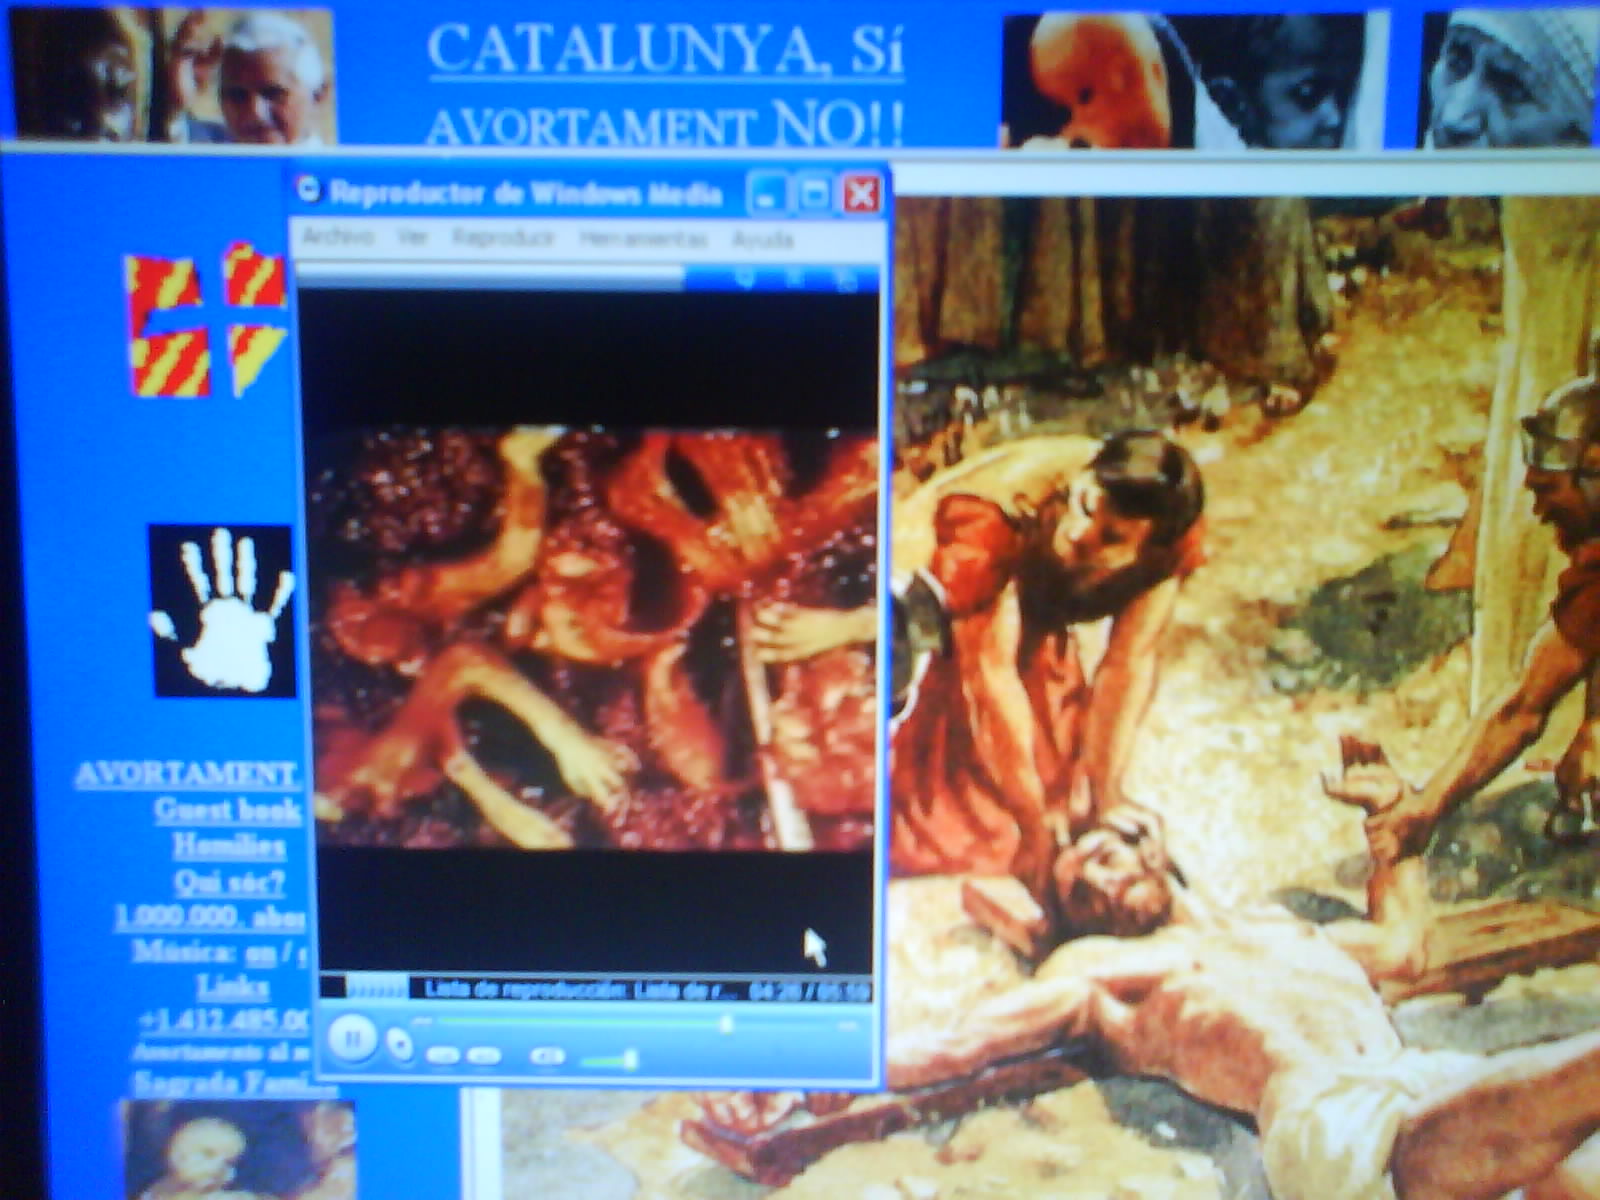Screen dimensions: 1600x1200
Task: Click the rightmost icon in player's top strip
Action: click(x=845, y=279)
